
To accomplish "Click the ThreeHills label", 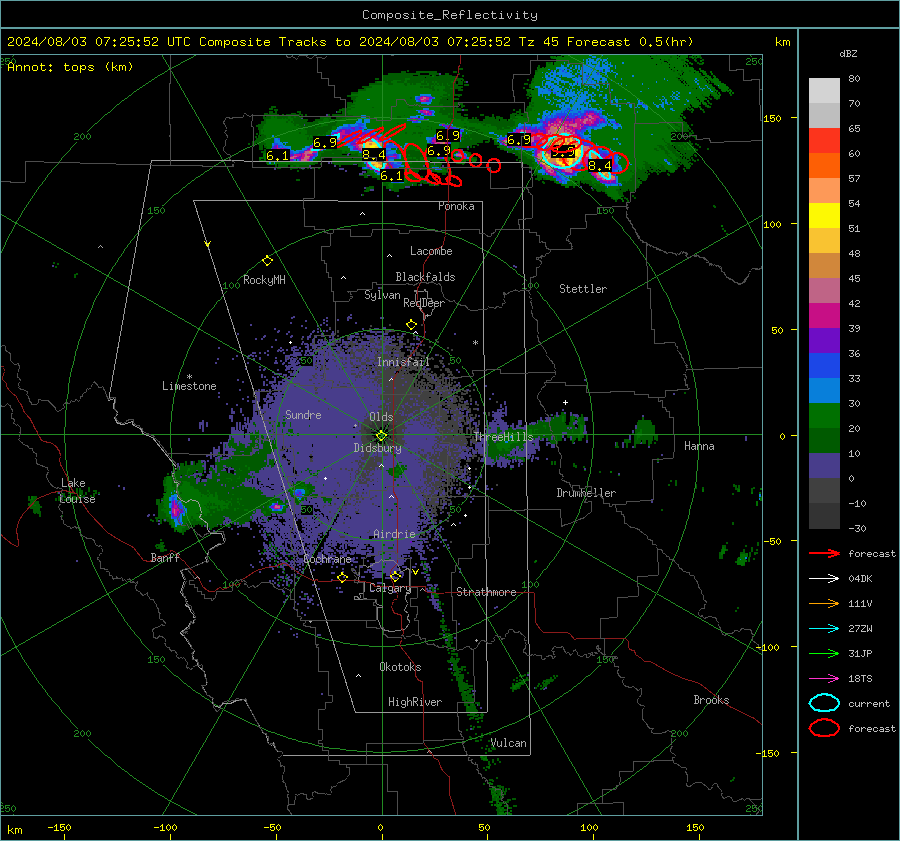I will [x=503, y=437].
